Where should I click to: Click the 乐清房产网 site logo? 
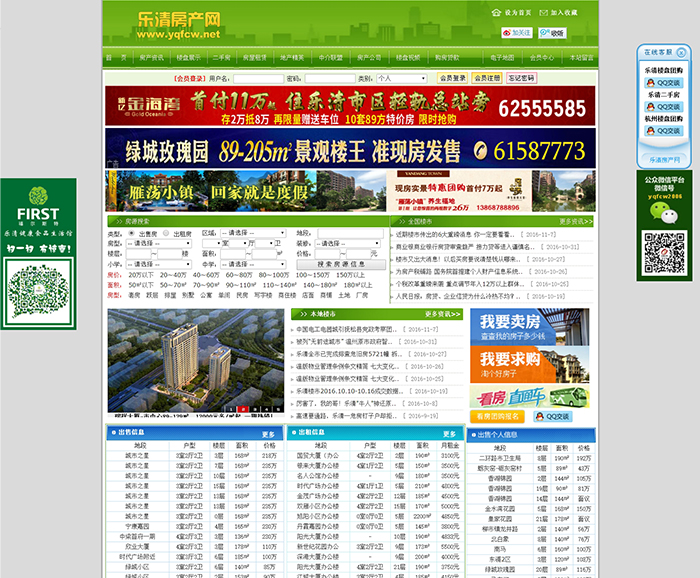click(179, 25)
